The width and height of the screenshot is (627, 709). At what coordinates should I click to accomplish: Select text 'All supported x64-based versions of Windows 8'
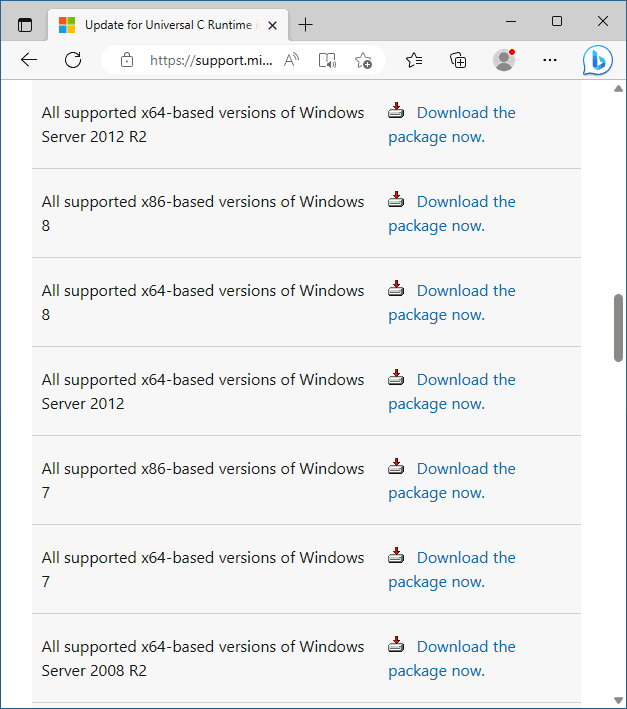tap(203, 303)
